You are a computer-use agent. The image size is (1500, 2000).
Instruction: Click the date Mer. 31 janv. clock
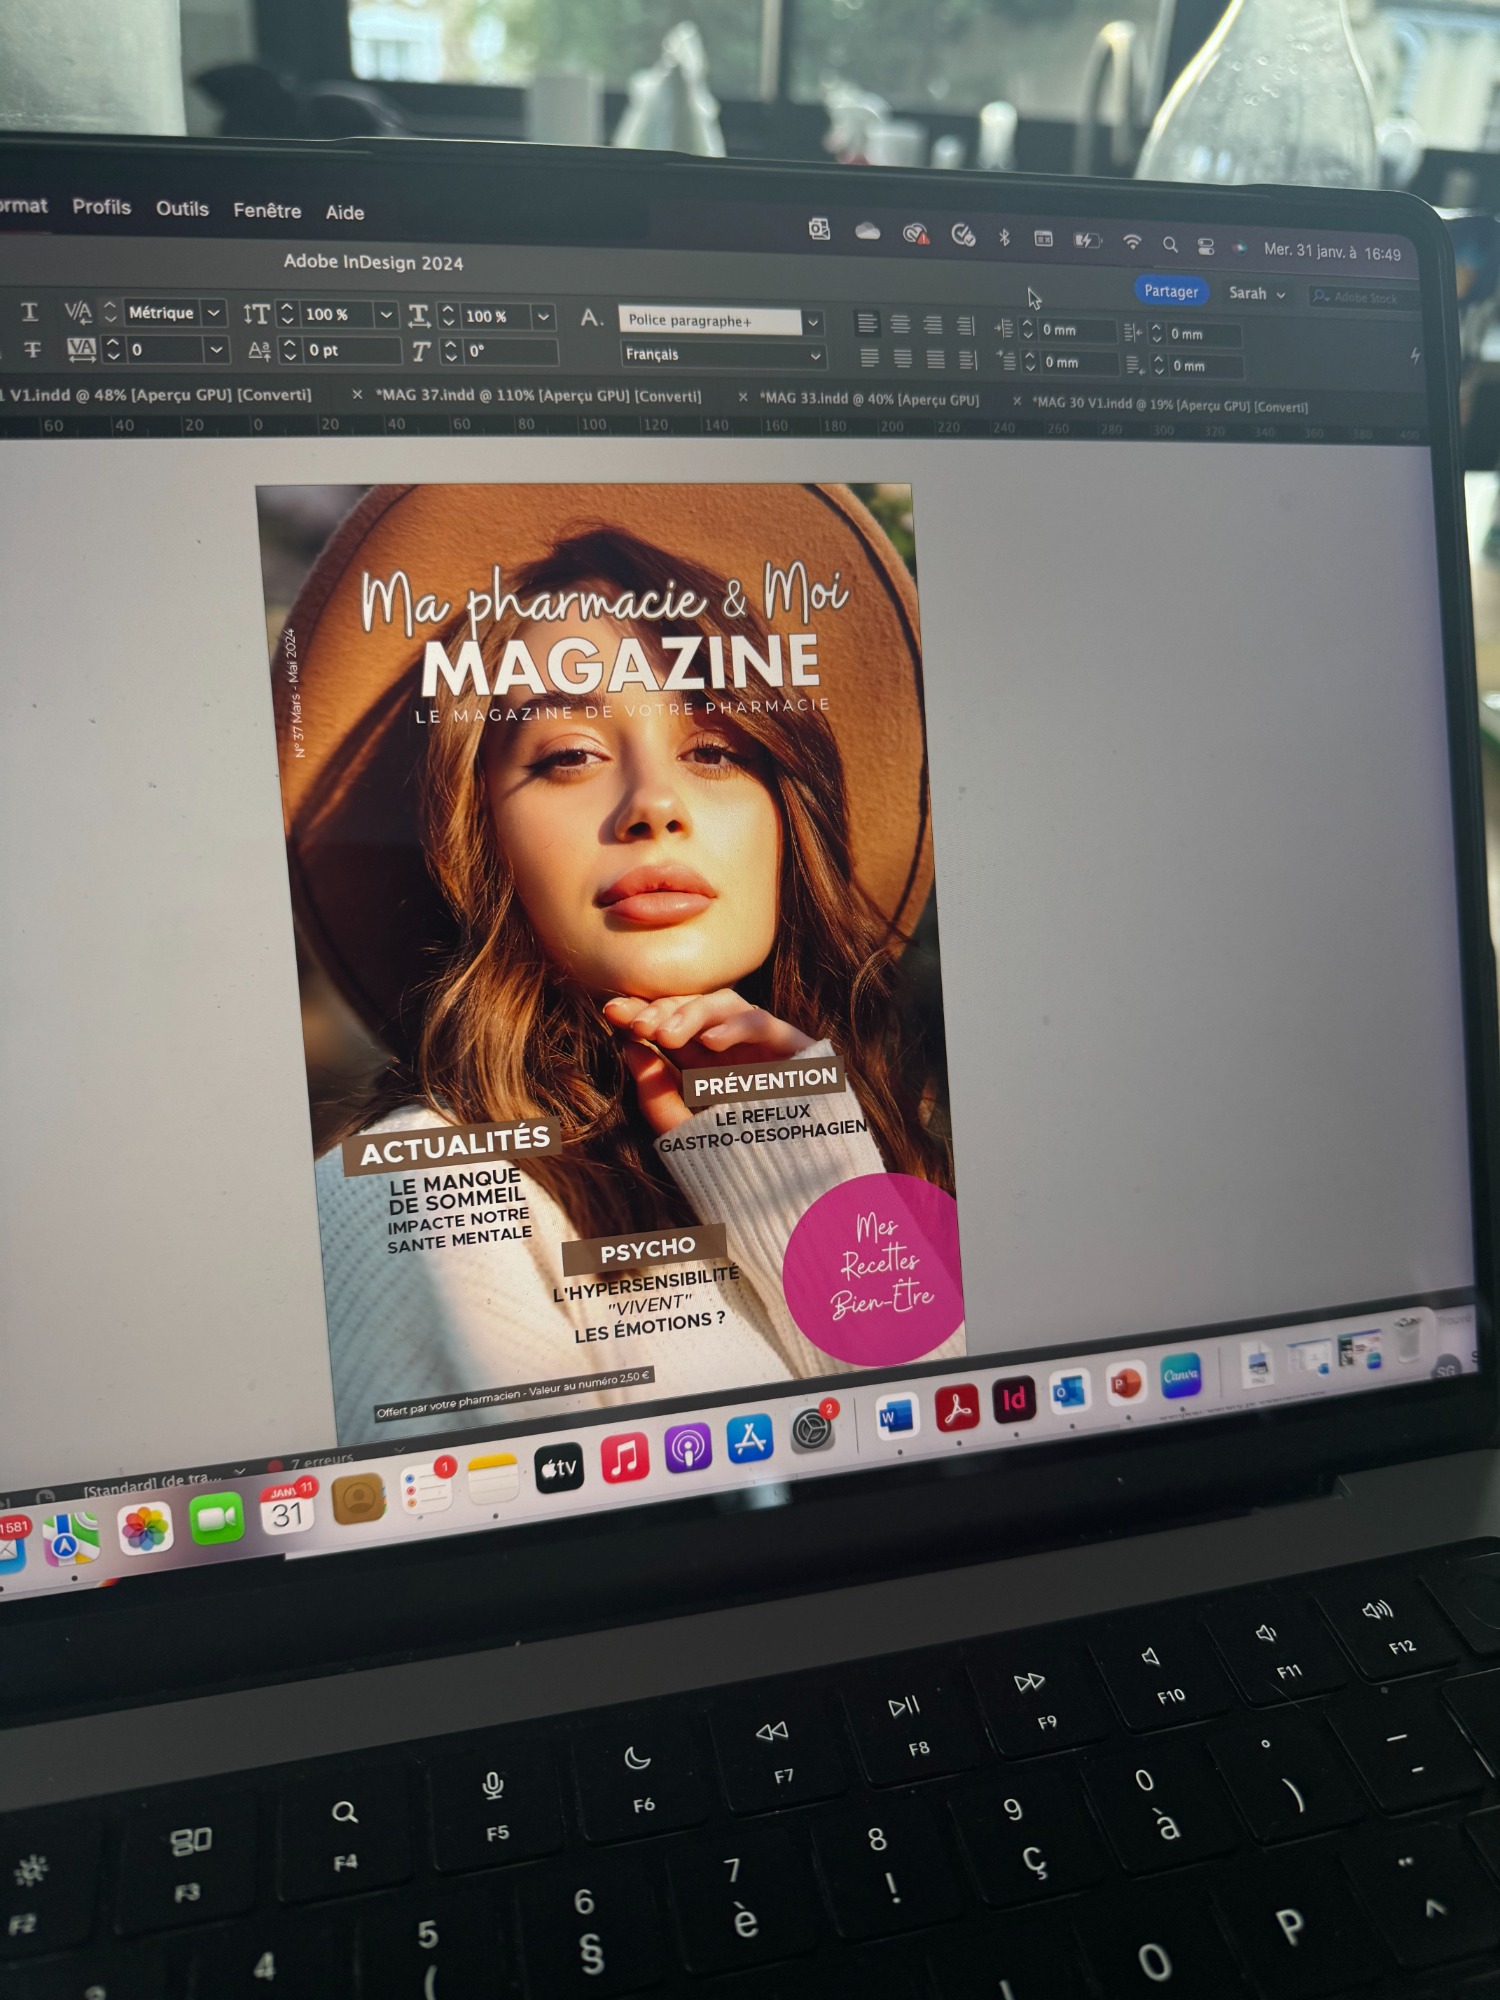point(1331,251)
